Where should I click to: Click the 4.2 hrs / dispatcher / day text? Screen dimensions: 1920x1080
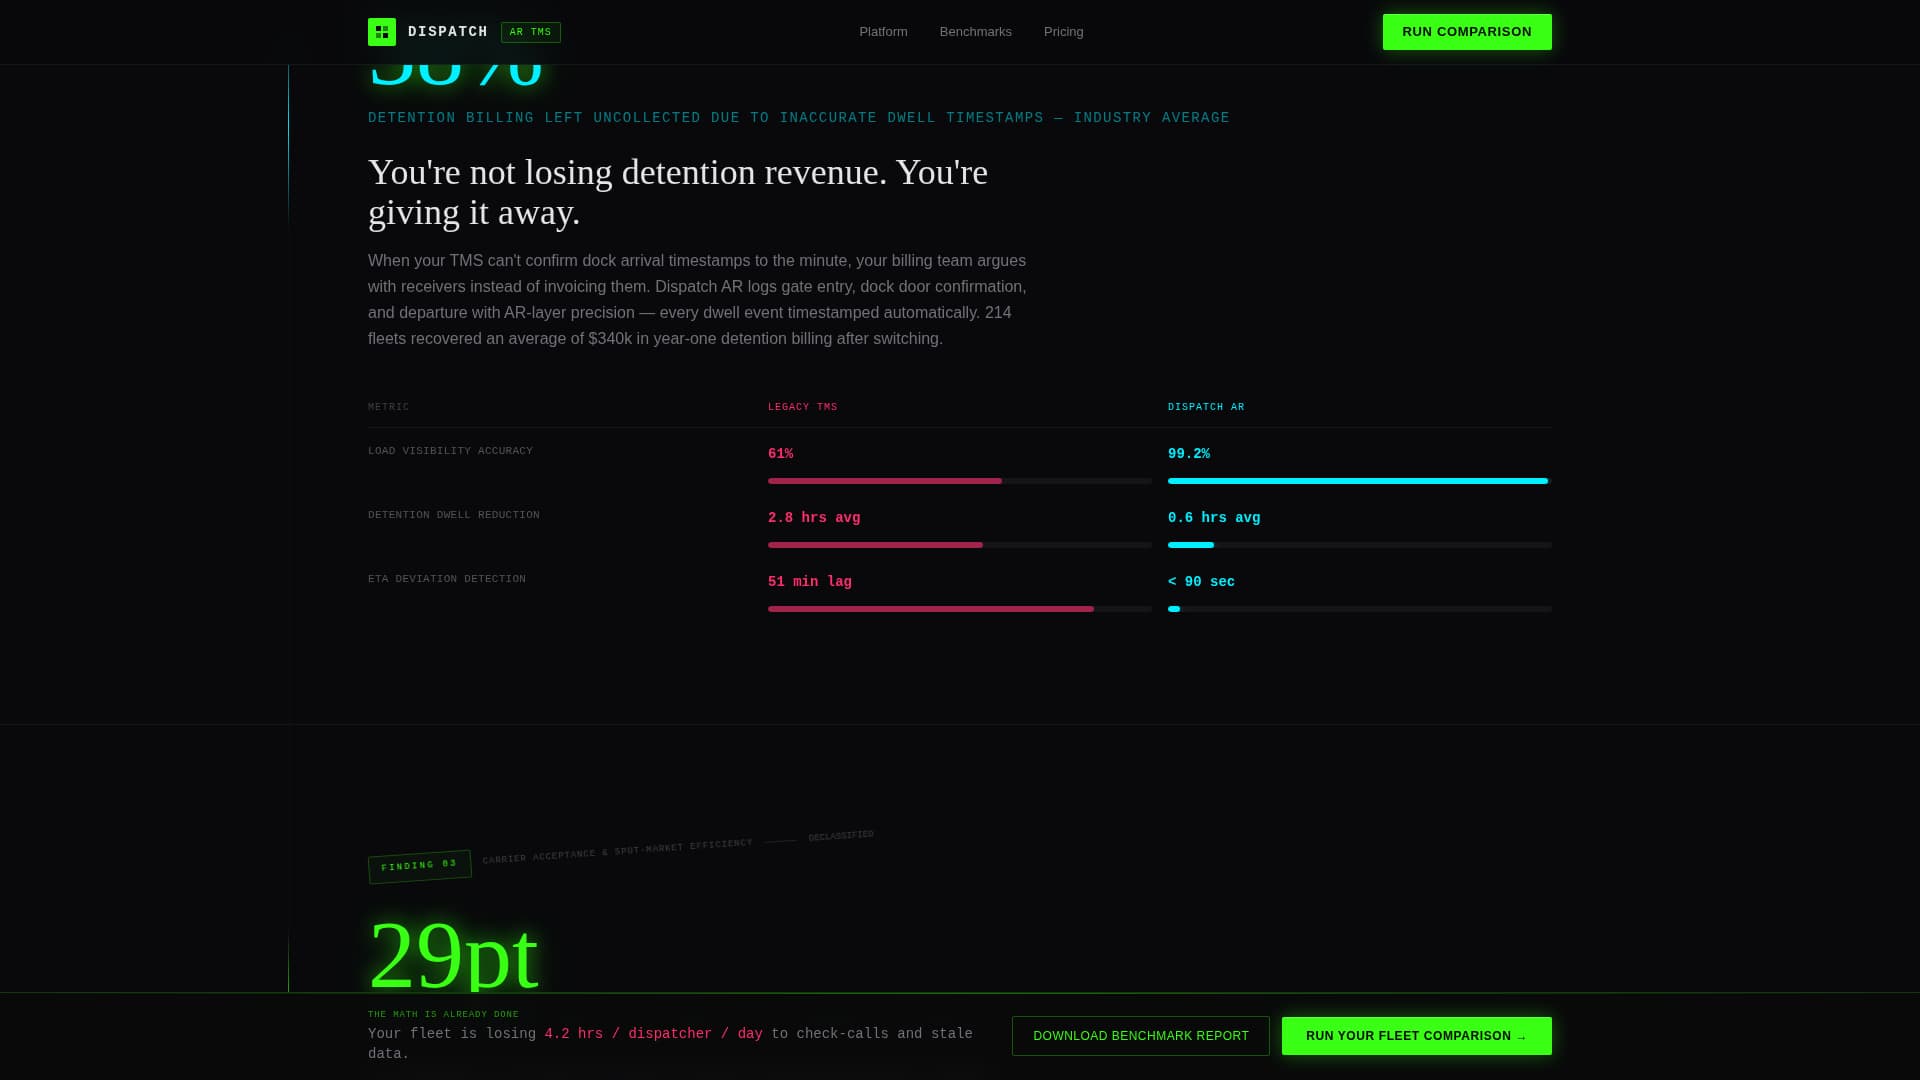pyautogui.click(x=654, y=1034)
